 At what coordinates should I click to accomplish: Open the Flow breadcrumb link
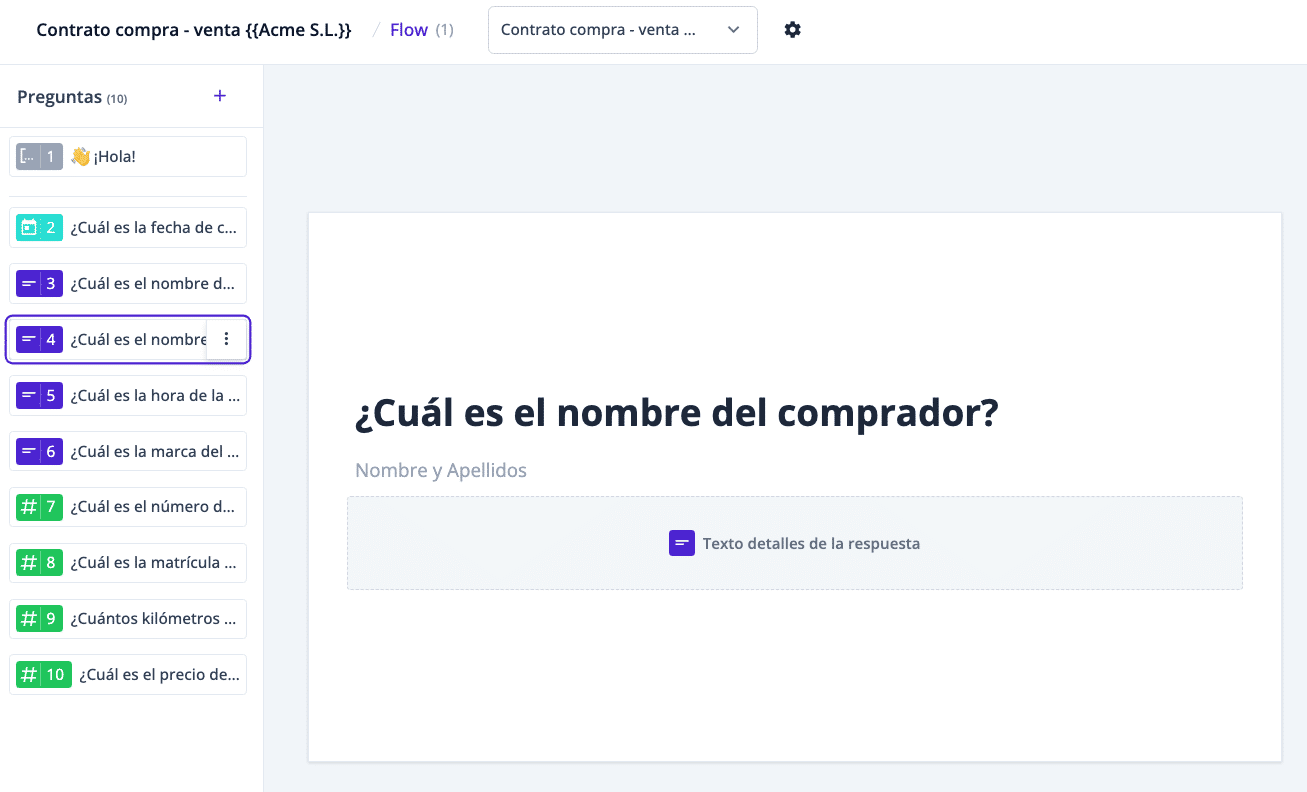pos(408,30)
